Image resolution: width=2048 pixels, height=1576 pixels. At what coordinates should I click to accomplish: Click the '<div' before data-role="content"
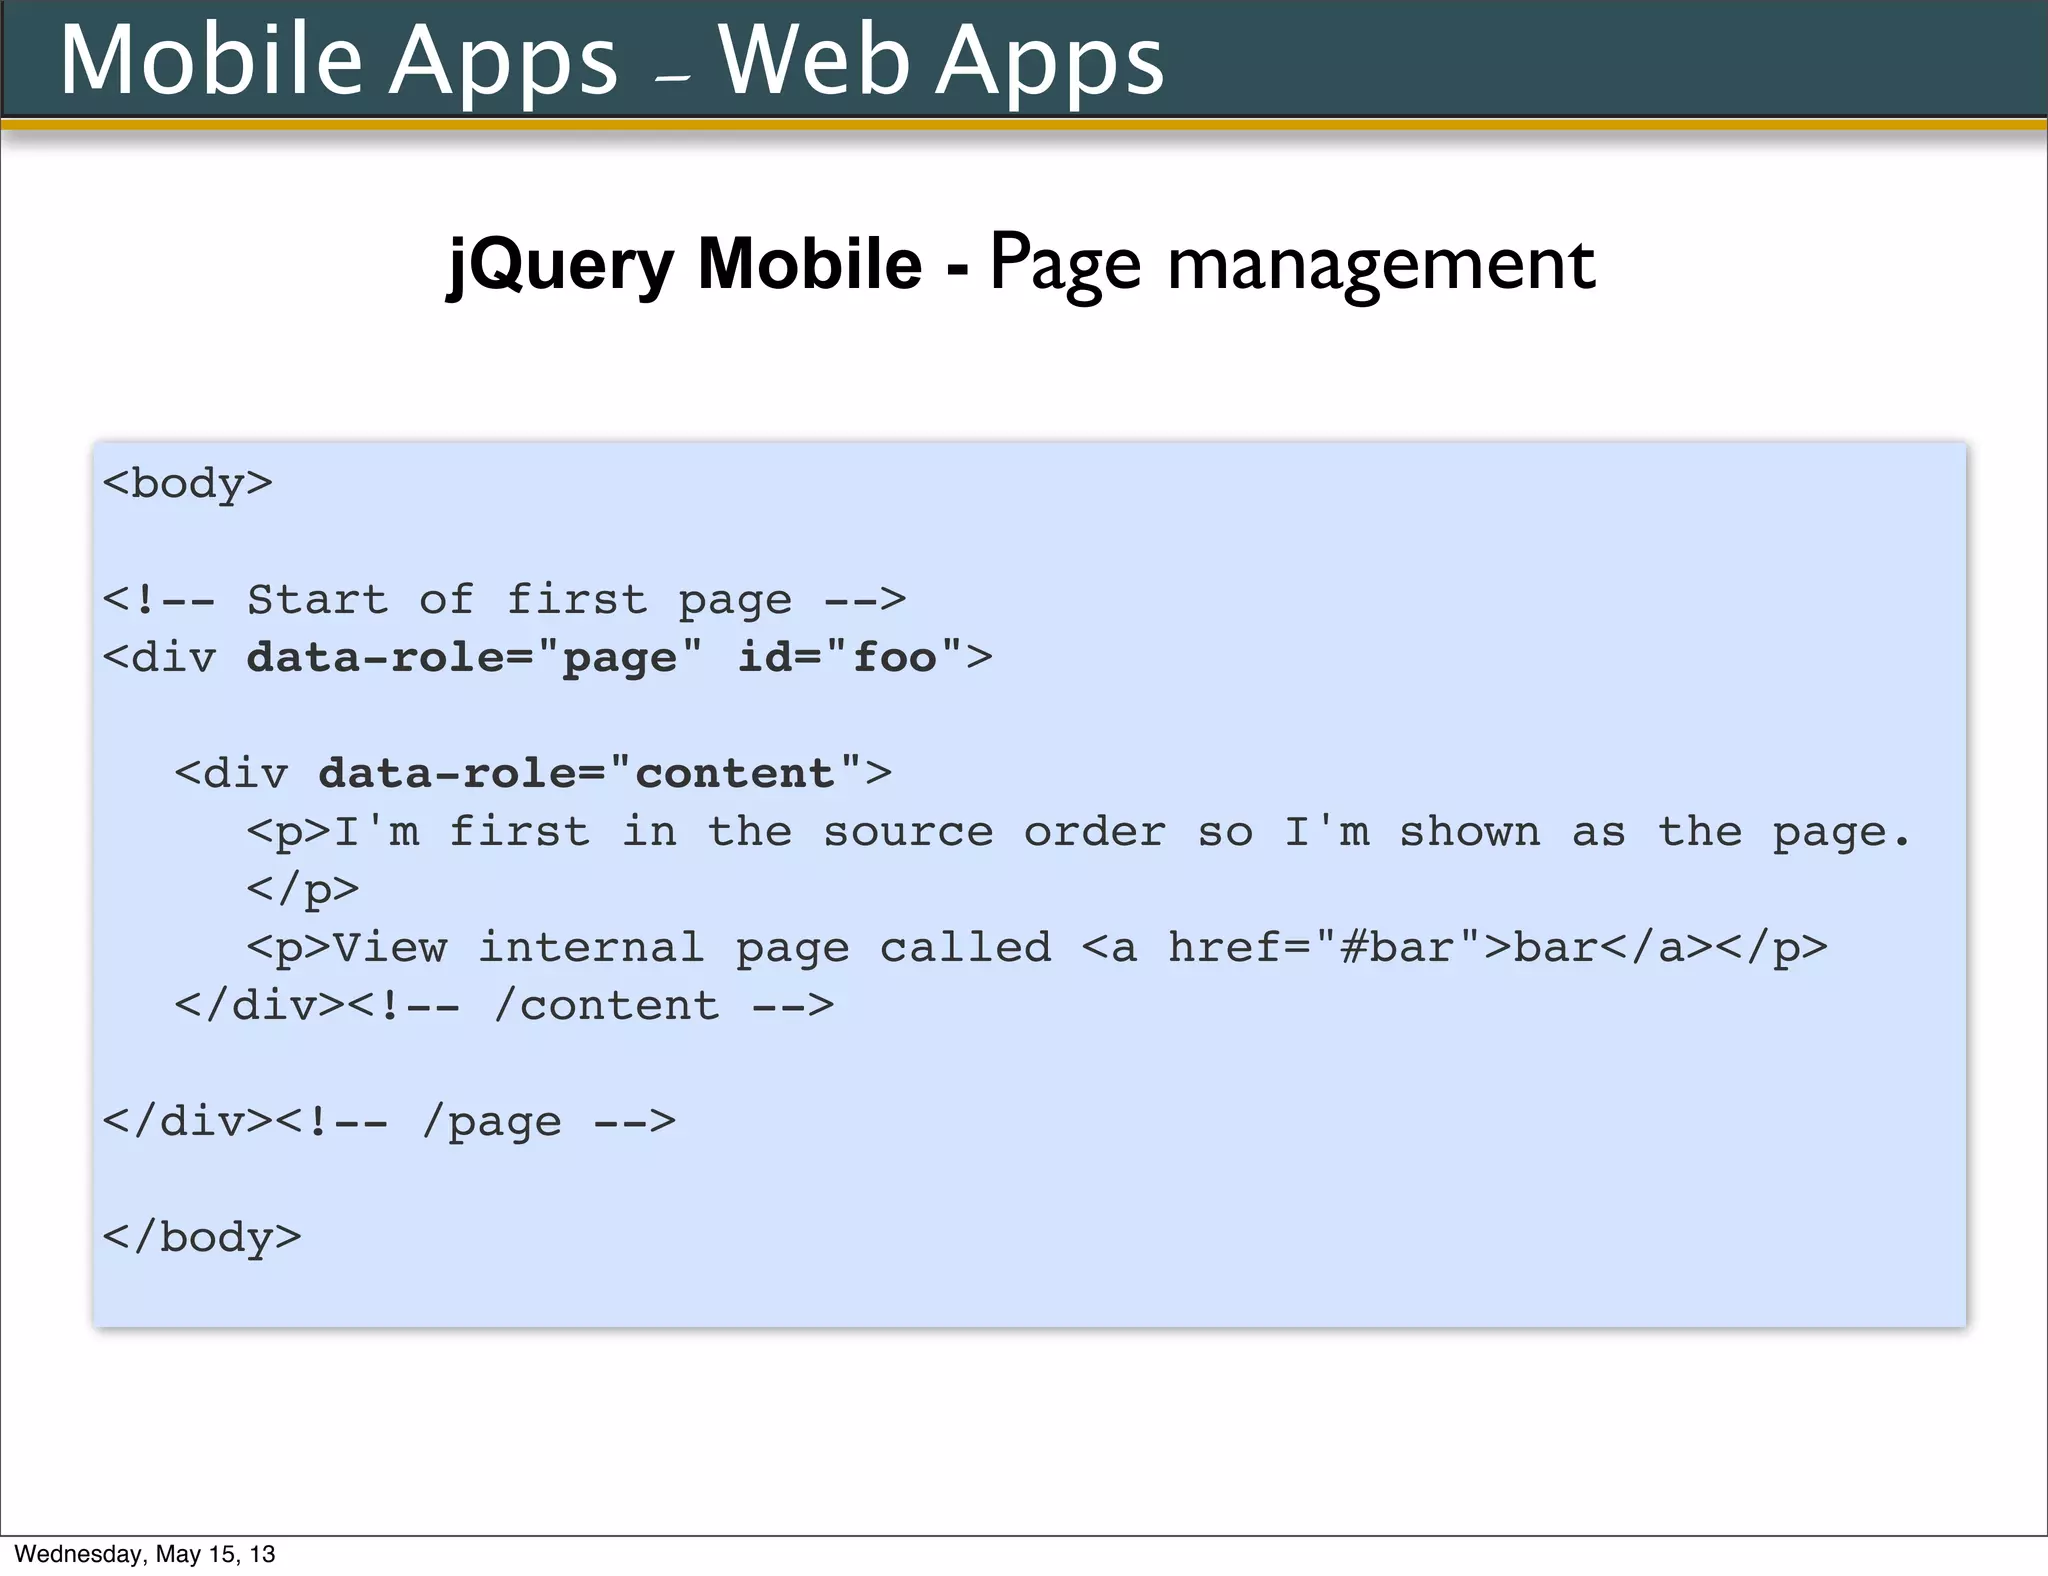click(231, 774)
